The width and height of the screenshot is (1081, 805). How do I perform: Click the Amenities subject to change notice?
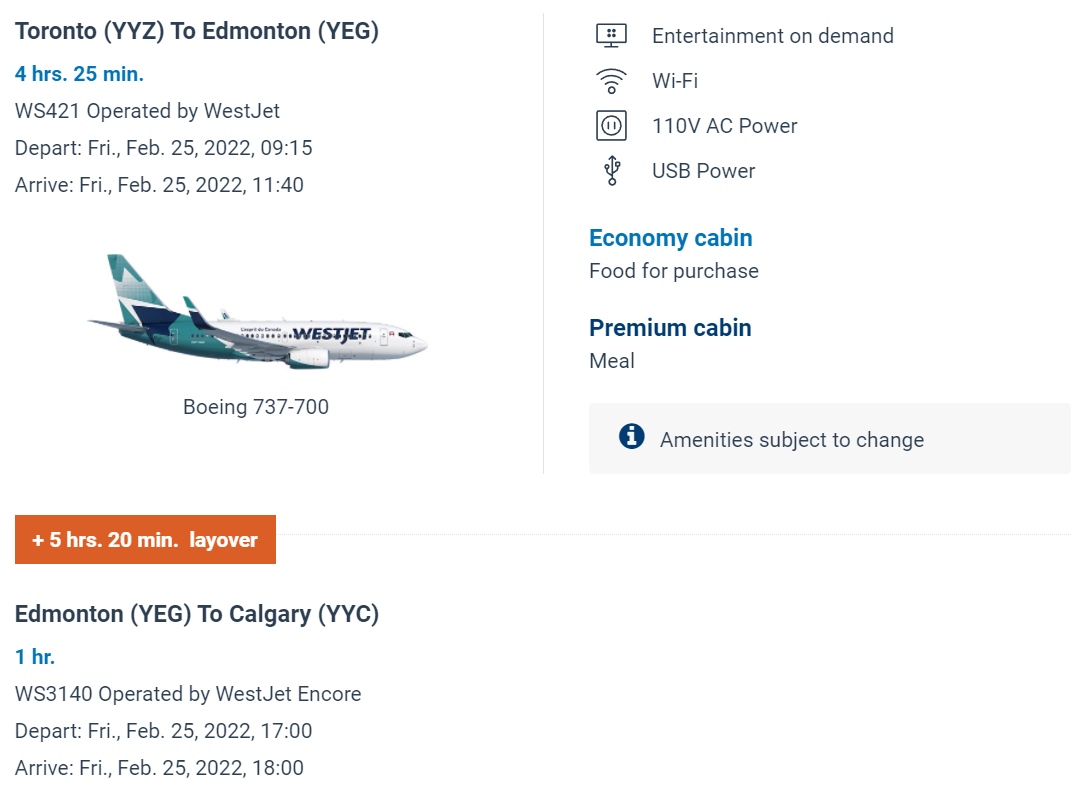(x=792, y=440)
